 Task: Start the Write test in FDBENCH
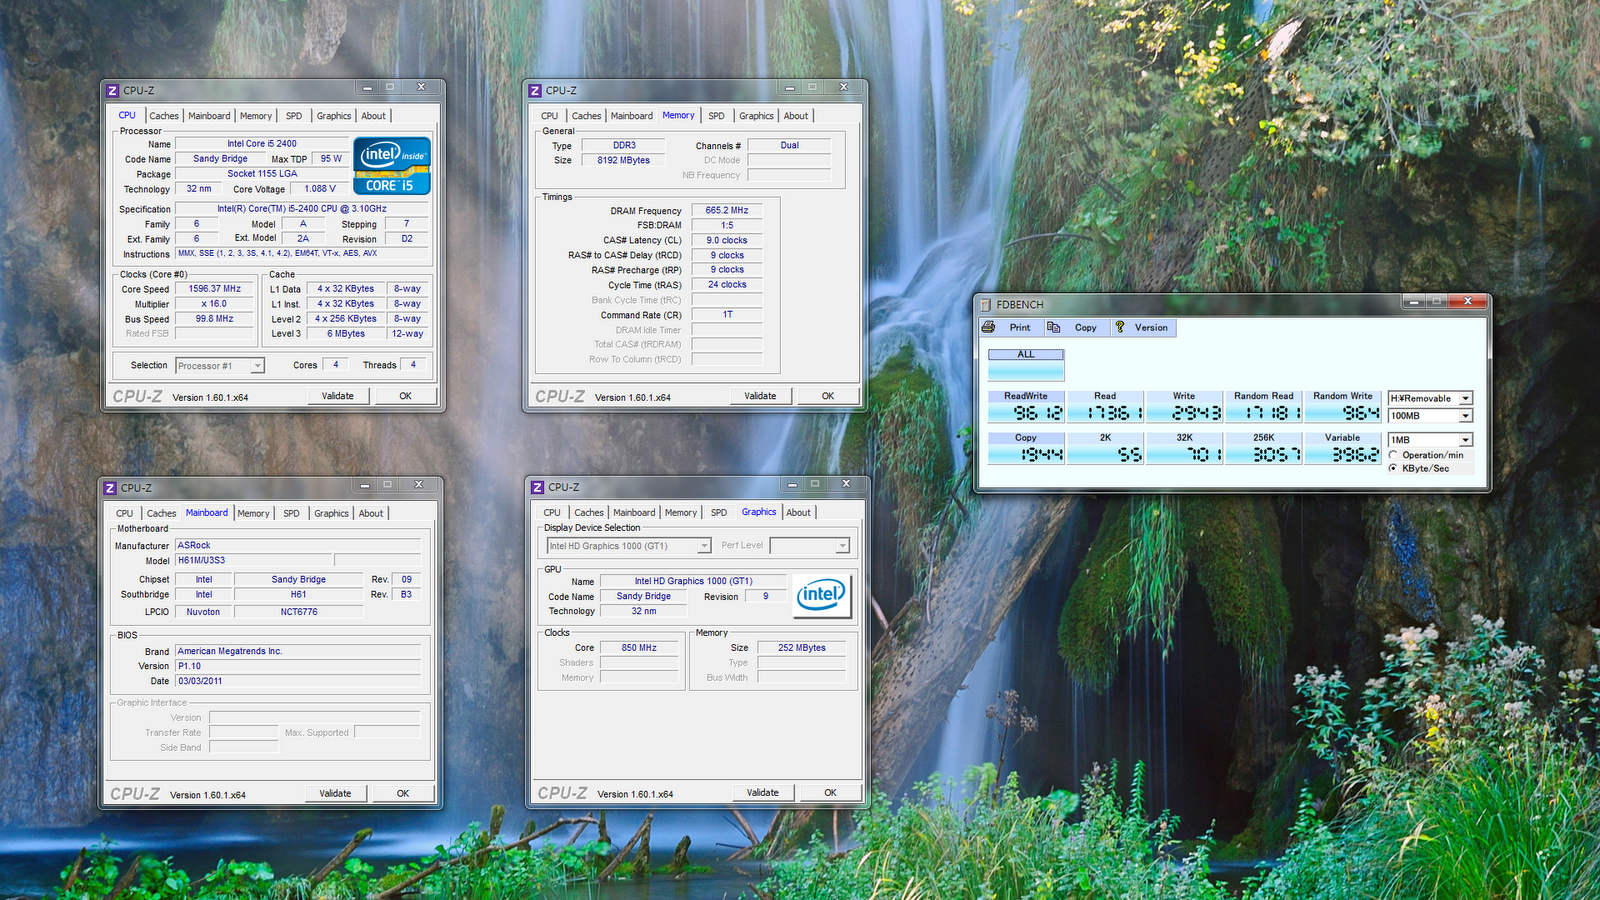pos(1184,407)
